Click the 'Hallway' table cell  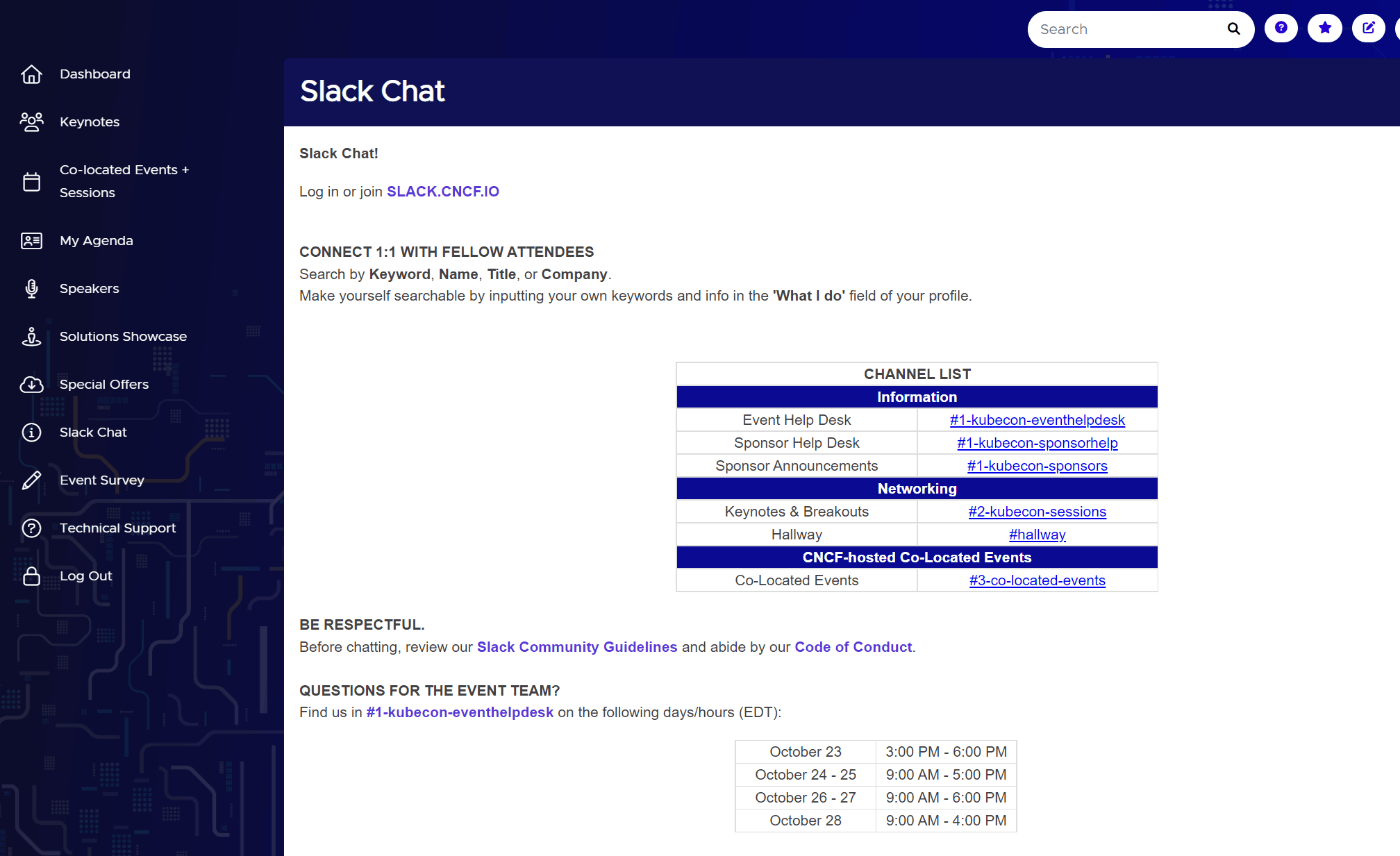pyautogui.click(x=797, y=535)
